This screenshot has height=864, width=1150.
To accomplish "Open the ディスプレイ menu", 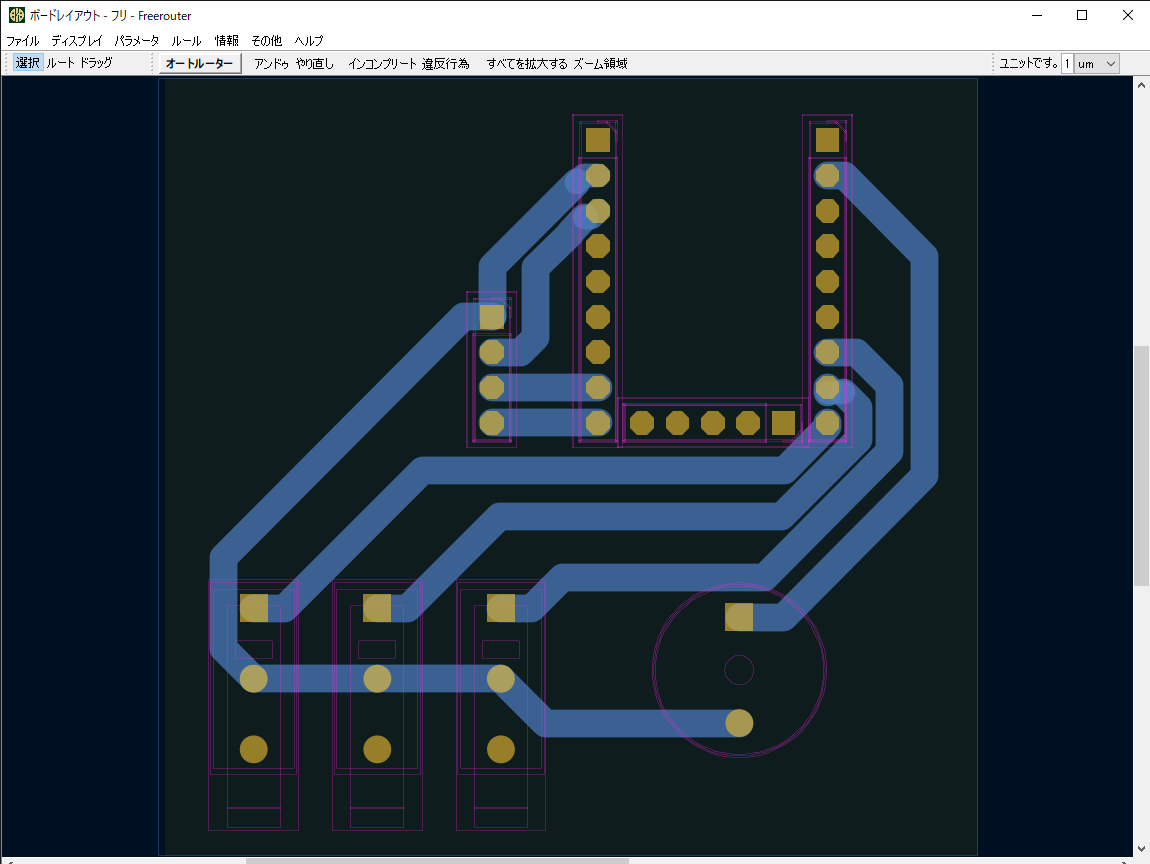I will point(77,40).
